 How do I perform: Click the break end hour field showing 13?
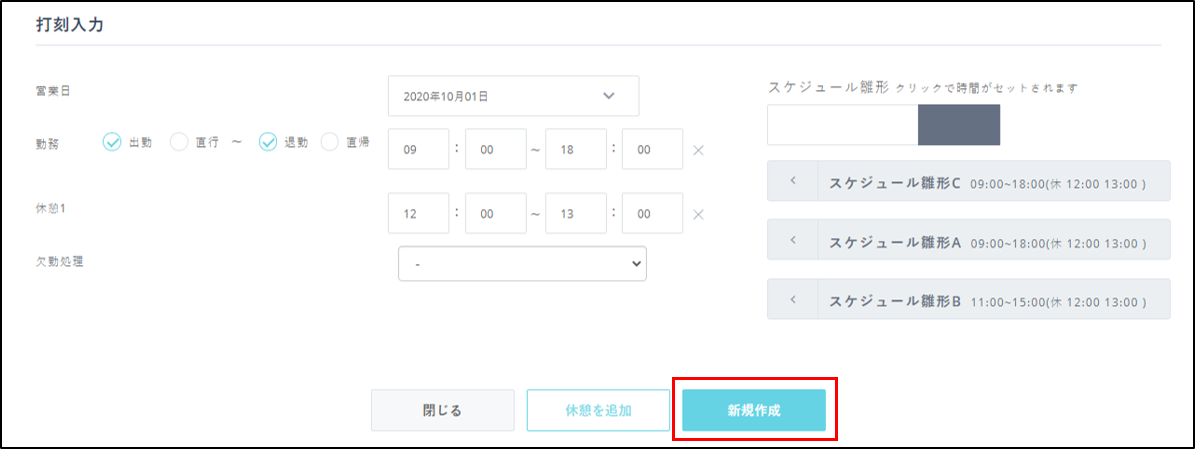click(x=575, y=214)
